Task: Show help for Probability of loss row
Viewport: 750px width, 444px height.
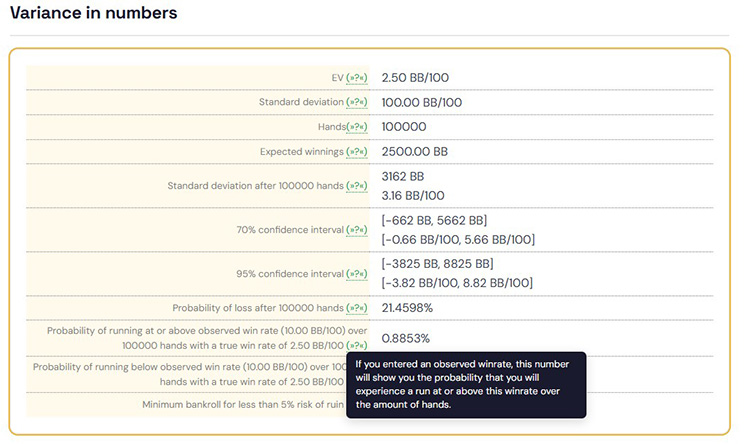Action: pos(356,307)
